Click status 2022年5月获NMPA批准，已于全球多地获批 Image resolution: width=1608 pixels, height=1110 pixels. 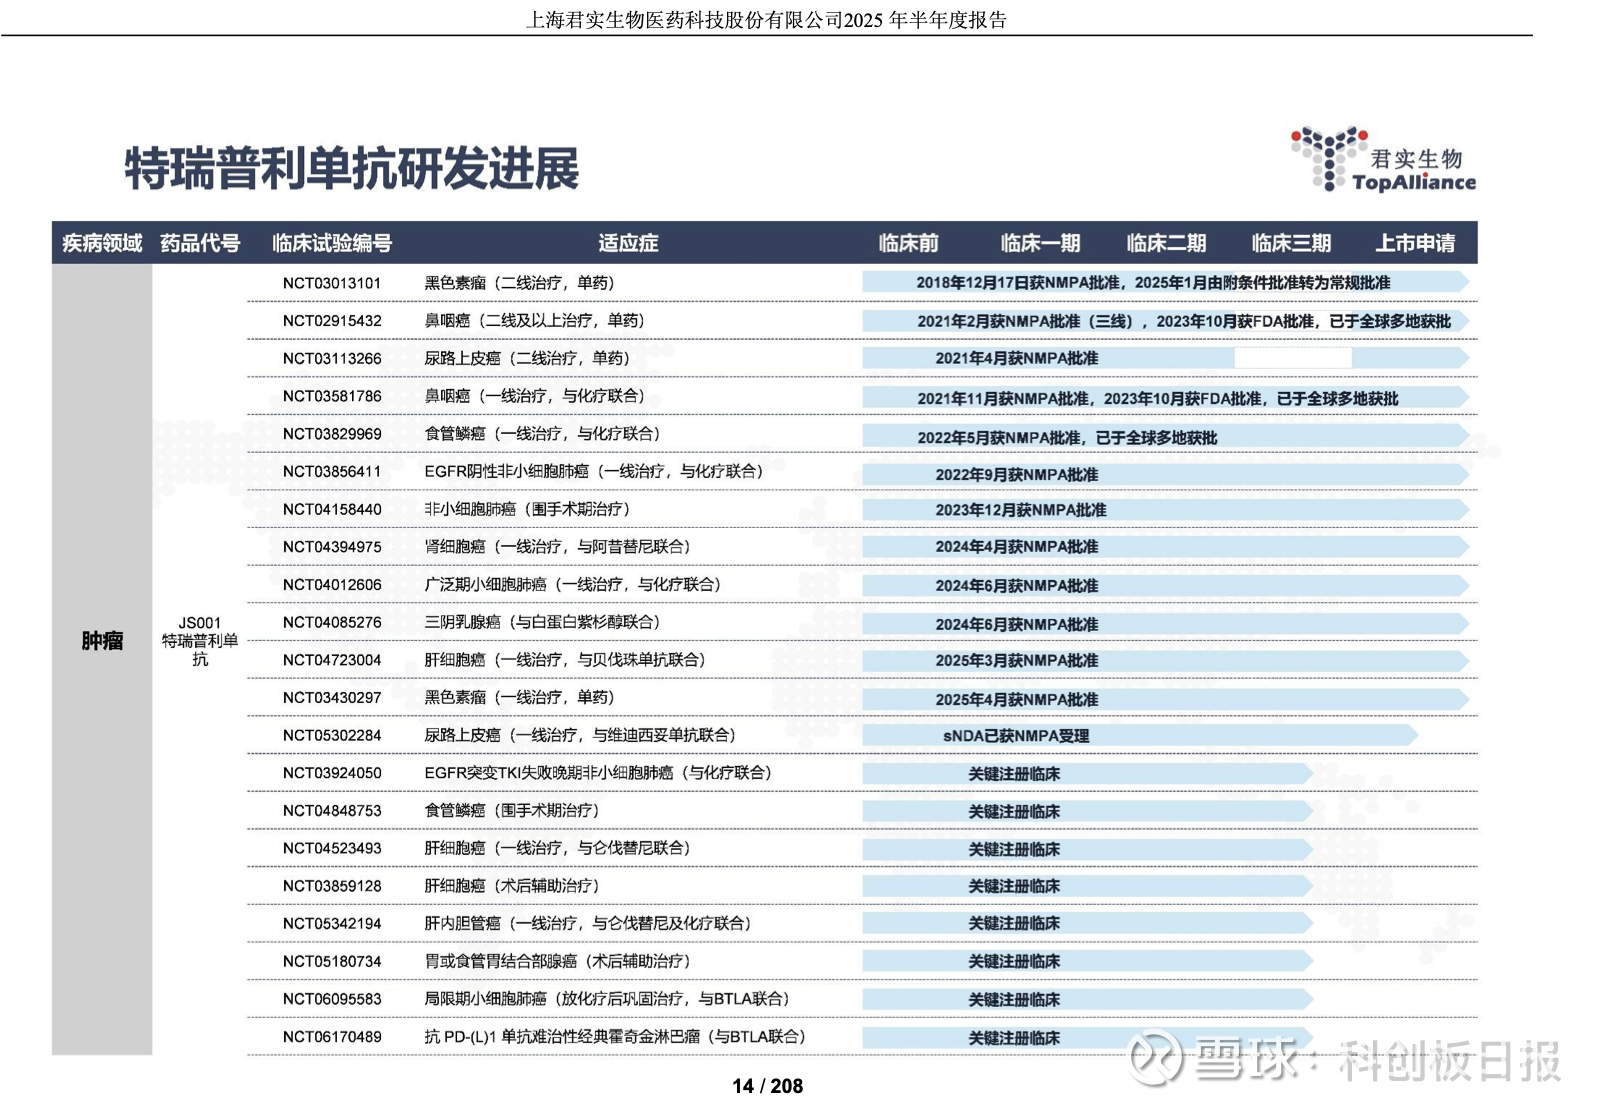coord(1068,438)
